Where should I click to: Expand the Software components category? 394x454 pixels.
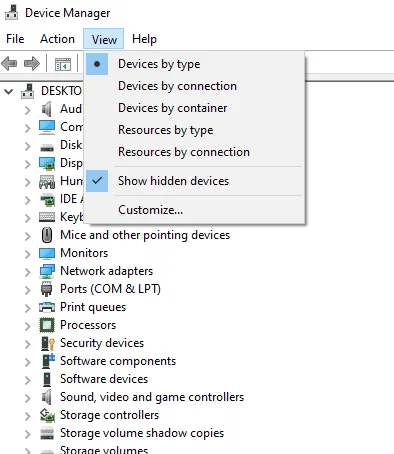pyautogui.click(x=28, y=362)
